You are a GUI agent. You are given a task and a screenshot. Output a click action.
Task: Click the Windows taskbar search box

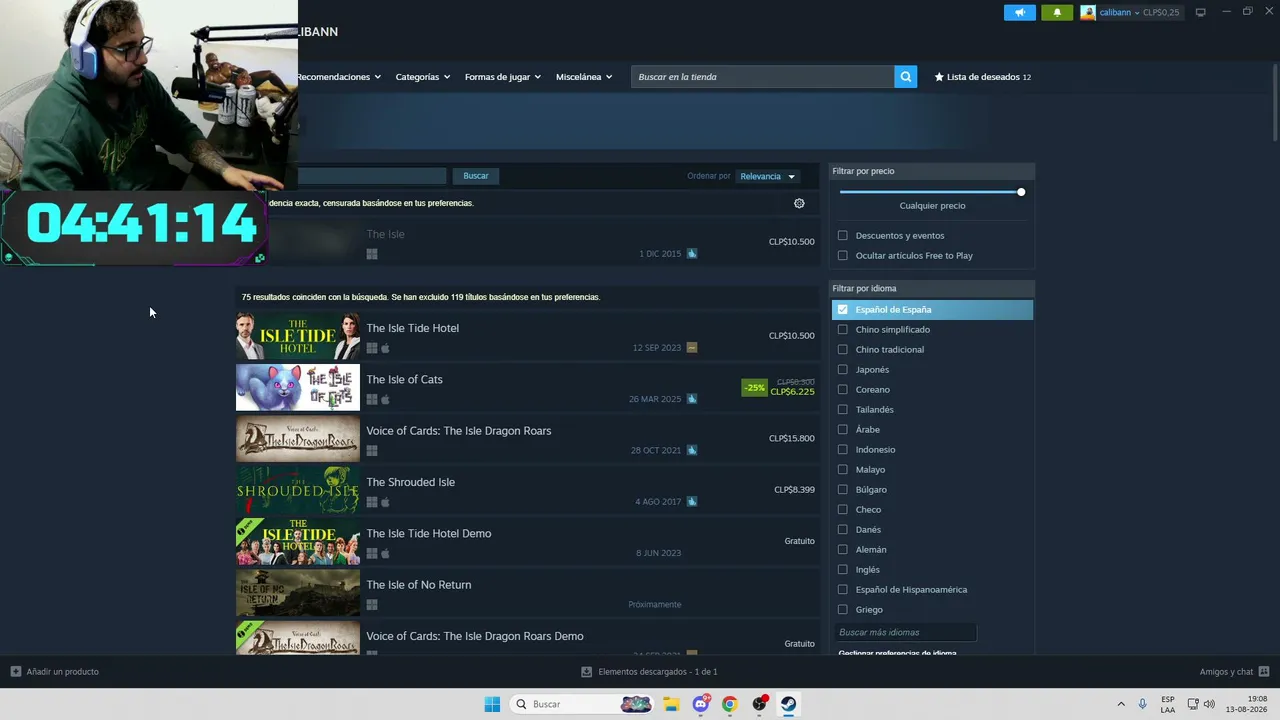(583, 704)
